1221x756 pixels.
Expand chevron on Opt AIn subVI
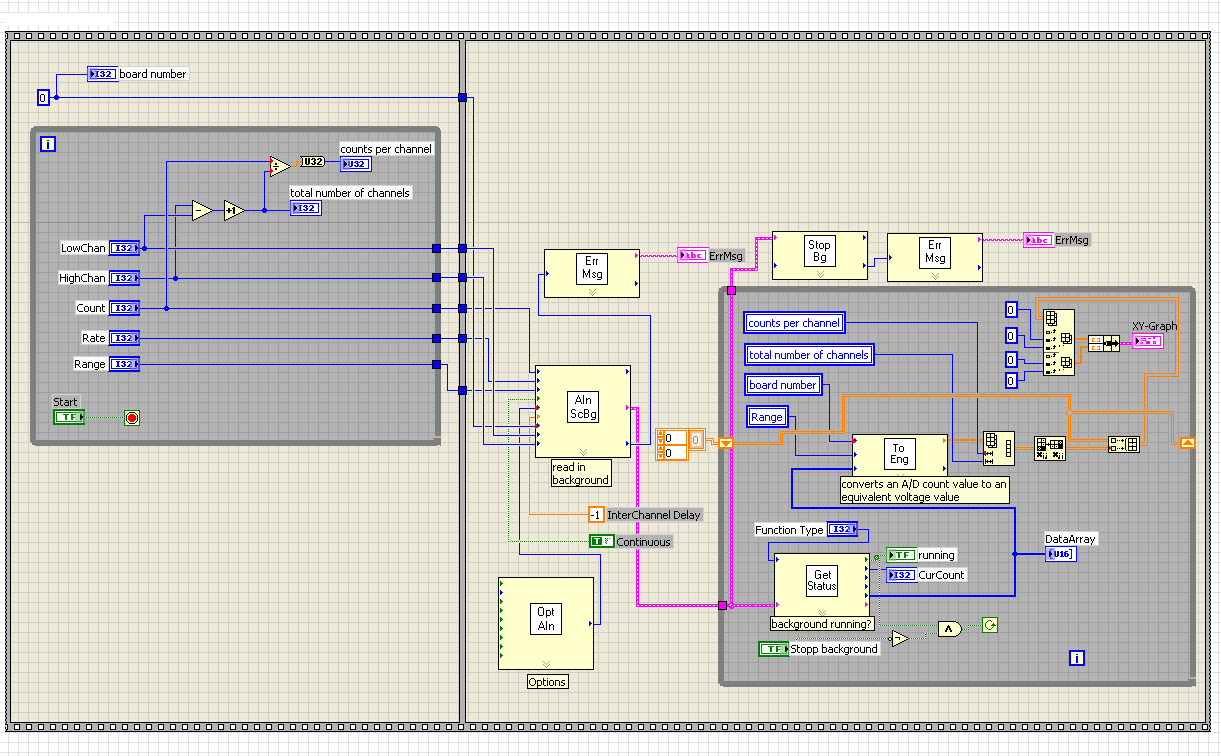(x=546, y=663)
